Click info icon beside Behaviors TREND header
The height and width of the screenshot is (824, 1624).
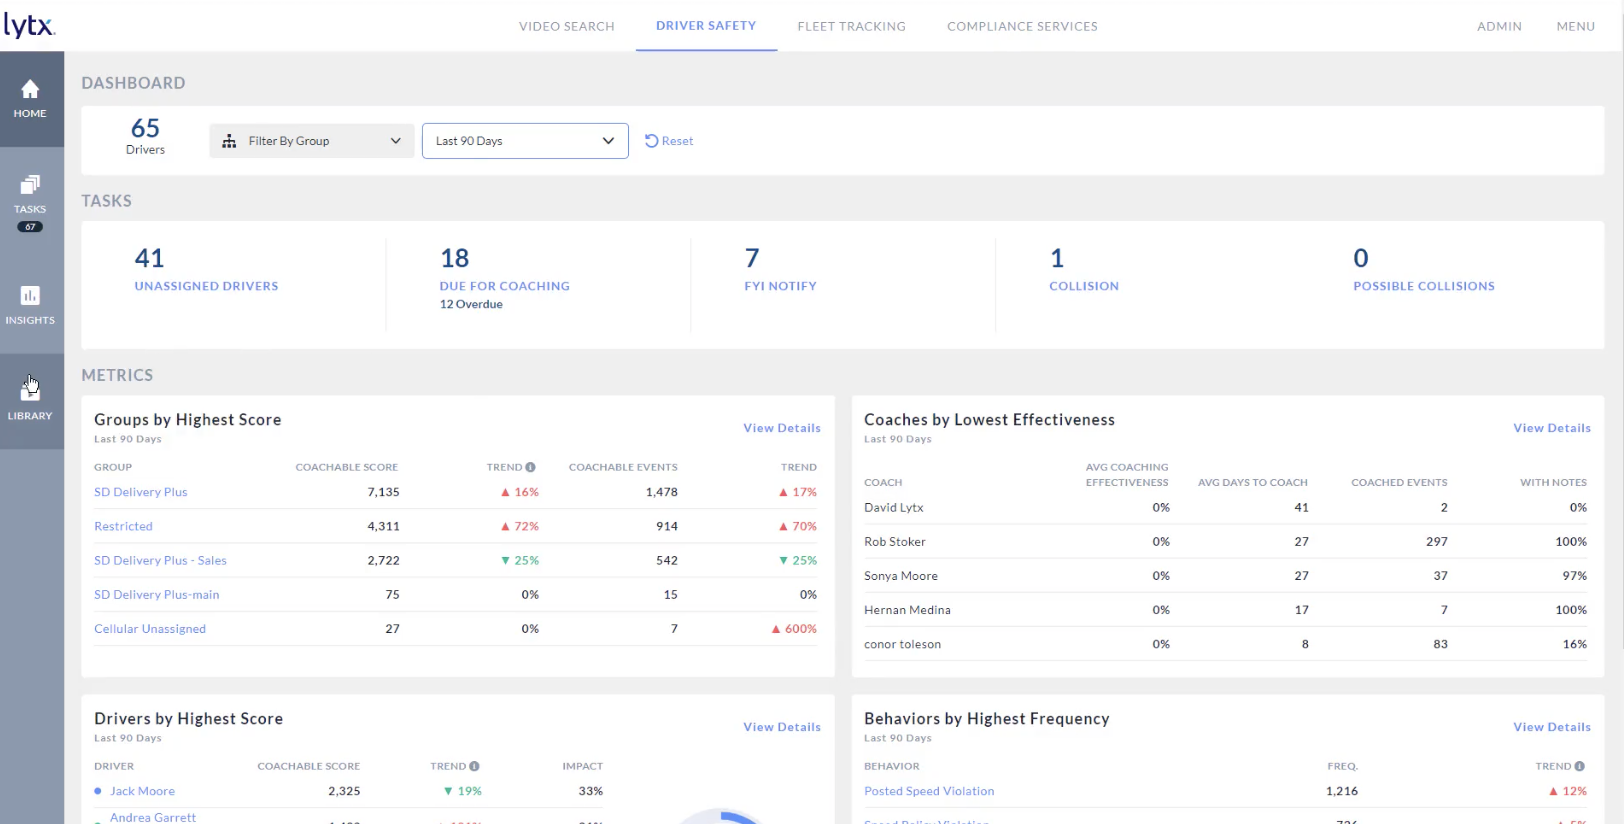click(x=1580, y=766)
